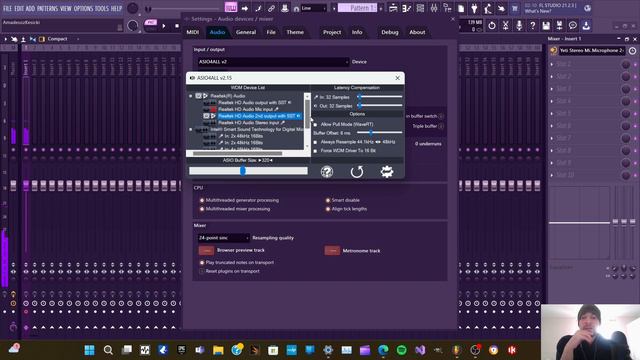Click the save floppy disk icon

[x=546, y=25]
